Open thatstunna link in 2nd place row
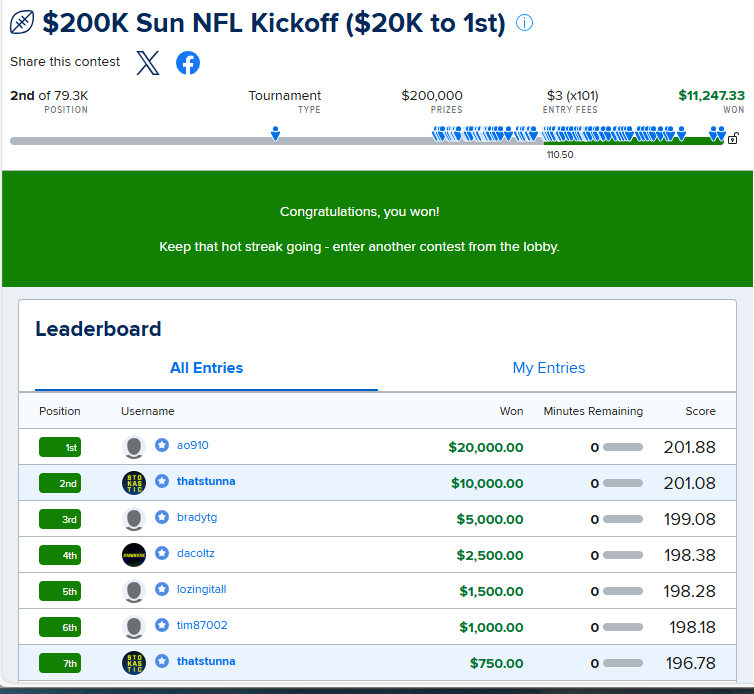 point(206,481)
